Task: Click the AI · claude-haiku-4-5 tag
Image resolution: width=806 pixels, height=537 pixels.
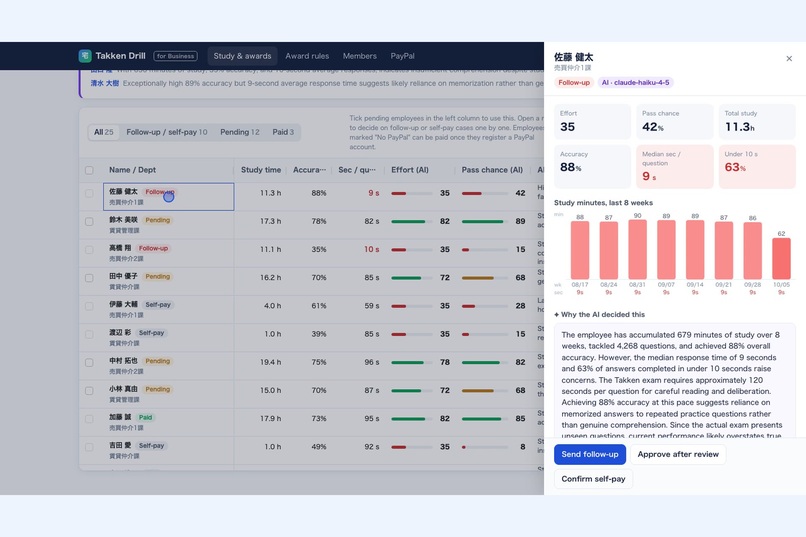Action: pyautogui.click(x=635, y=82)
